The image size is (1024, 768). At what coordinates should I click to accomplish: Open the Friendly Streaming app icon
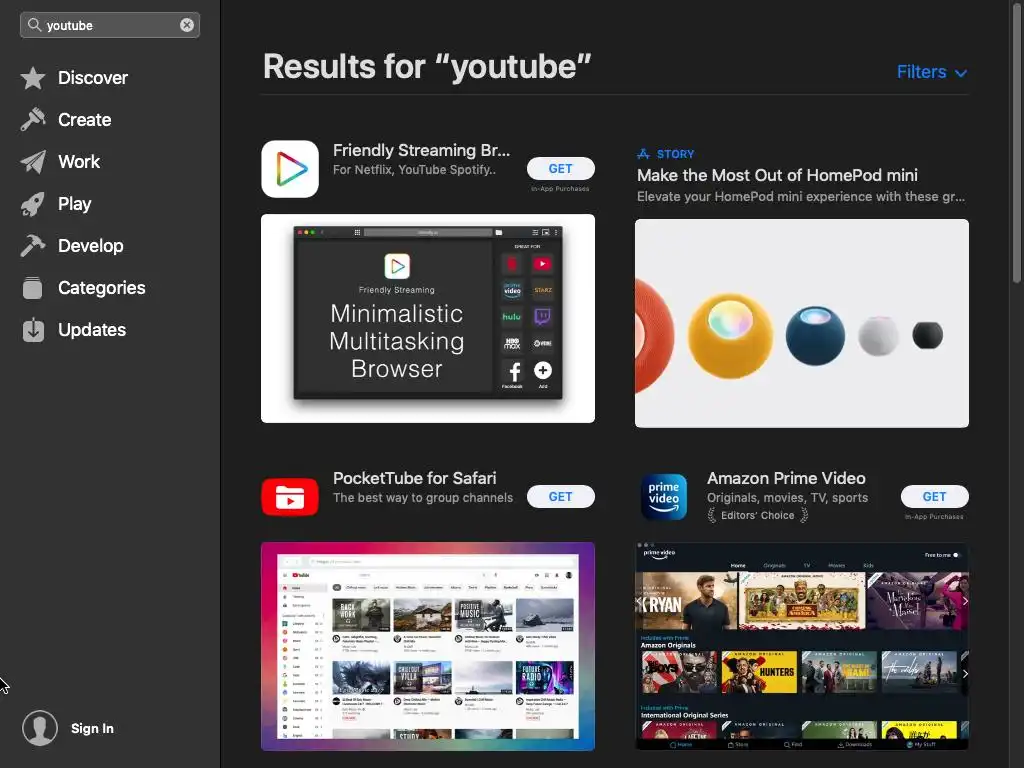click(290, 168)
